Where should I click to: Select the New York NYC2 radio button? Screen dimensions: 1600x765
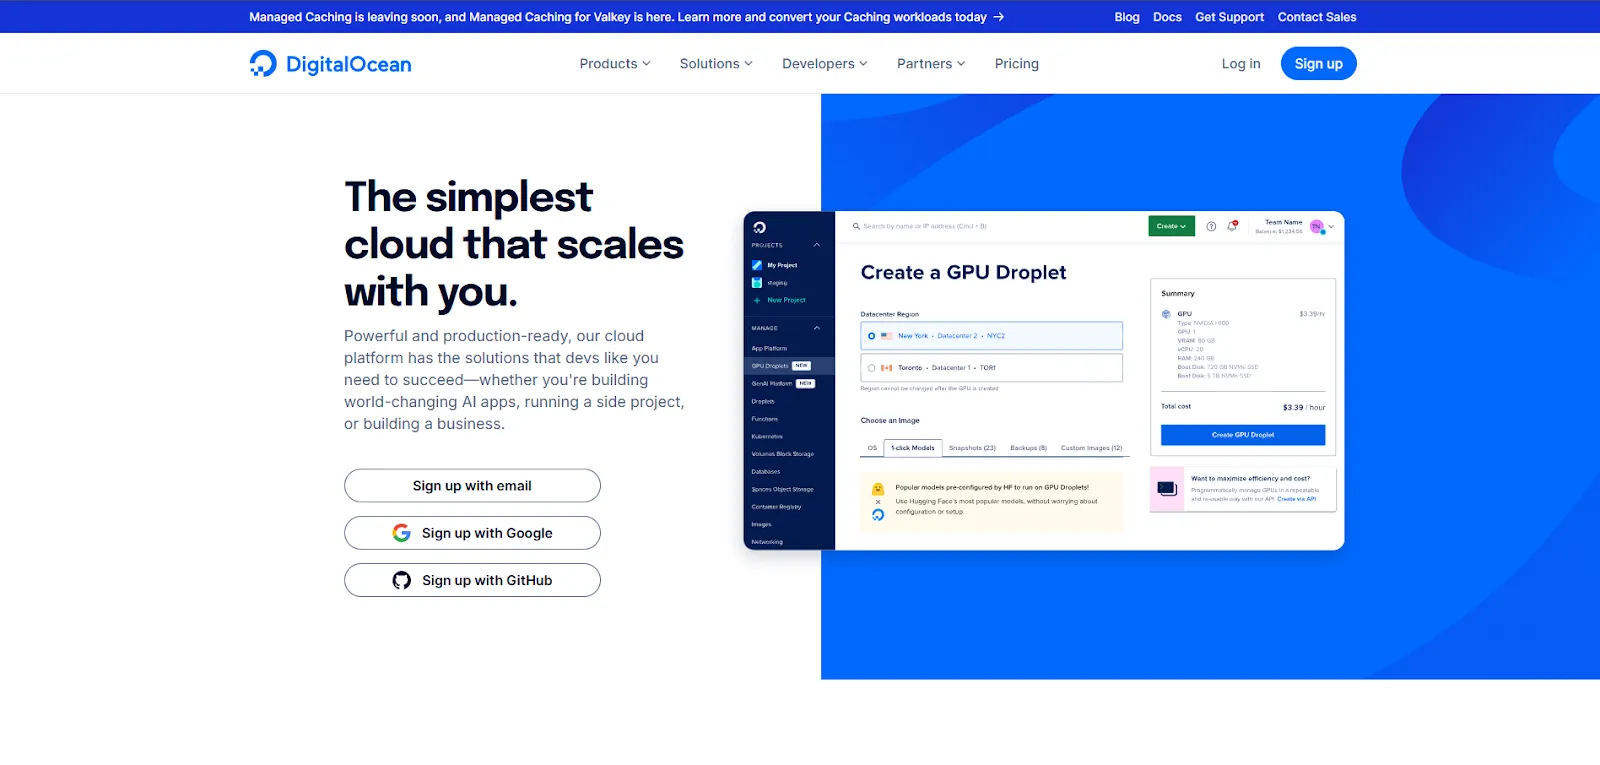[x=871, y=336]
